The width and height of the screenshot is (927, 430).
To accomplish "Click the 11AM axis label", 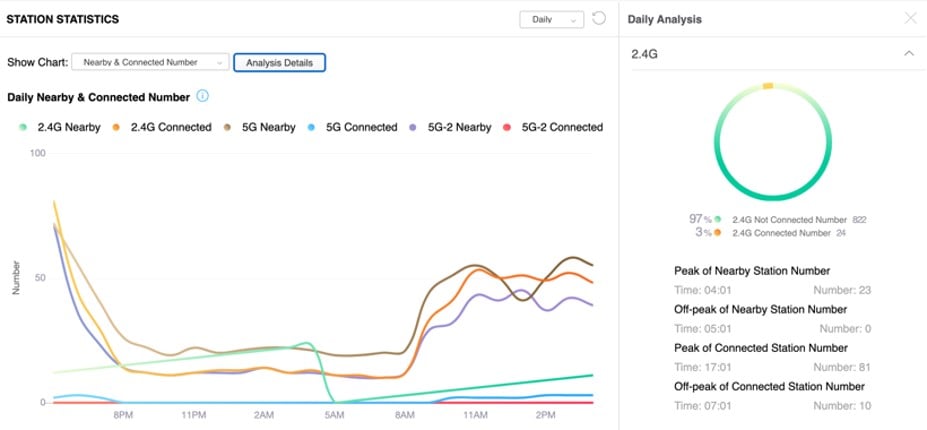I will click(475, 415).
